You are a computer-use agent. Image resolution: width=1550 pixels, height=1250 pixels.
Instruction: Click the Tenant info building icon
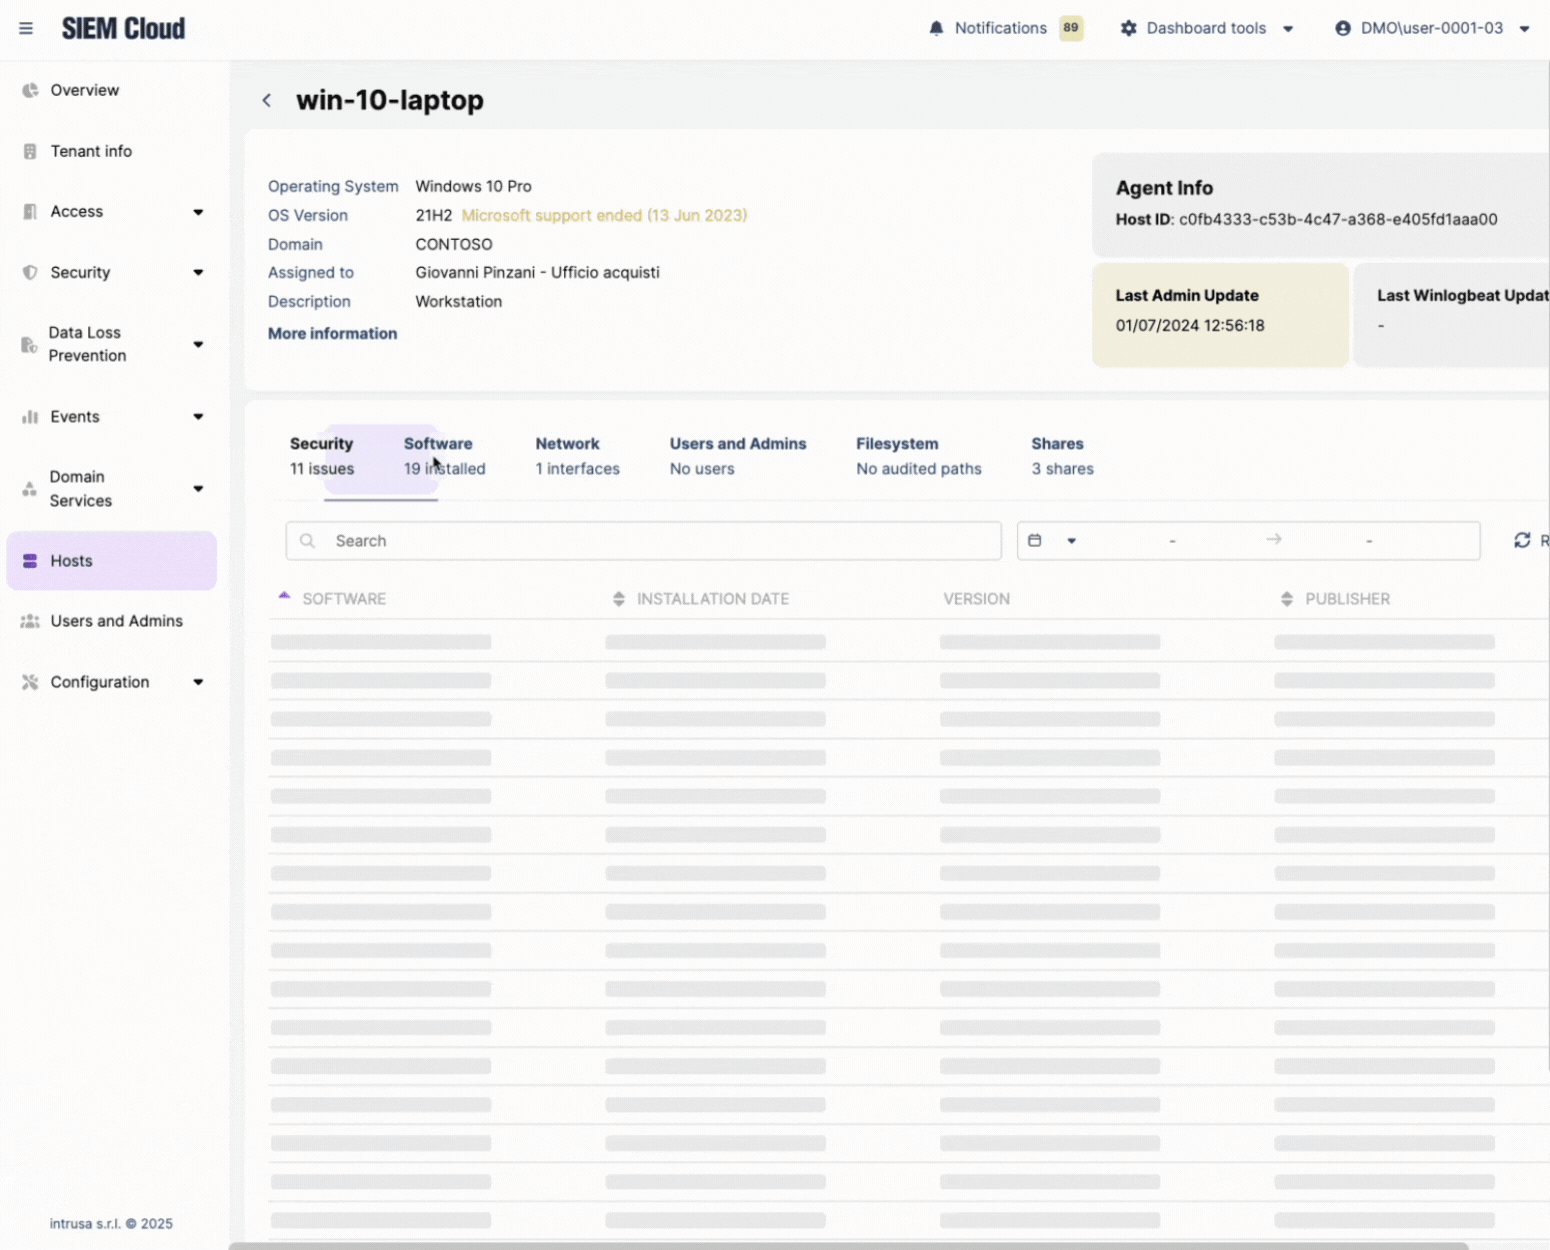(x=30, y=151)
